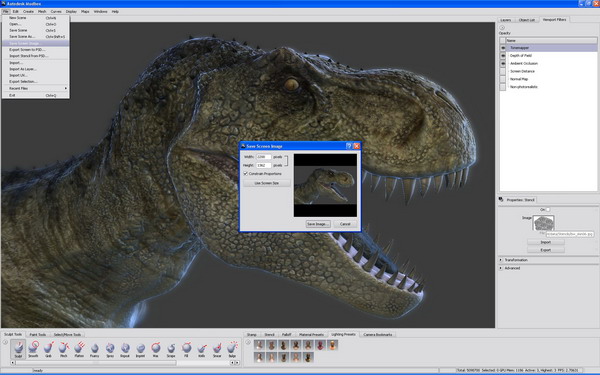600x375 pixels.
Task: Expand the Transformation section
Action: (501, 260)
